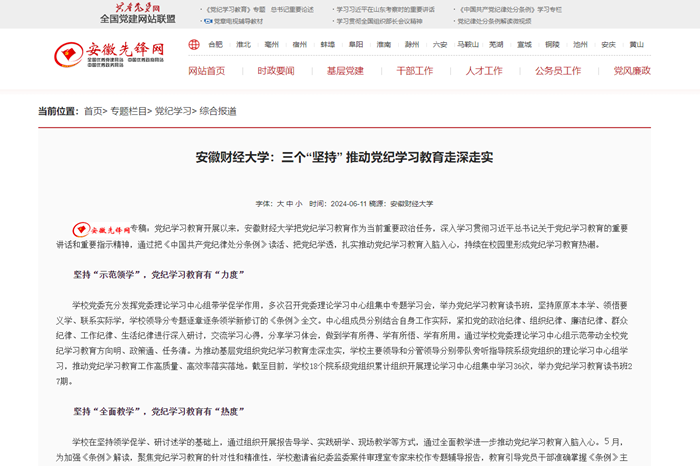Image resolution: width=700 pixels, height=466 pixels.
Task: Open 综合报道 breadcrumb link
Action: tap(218, 111)
